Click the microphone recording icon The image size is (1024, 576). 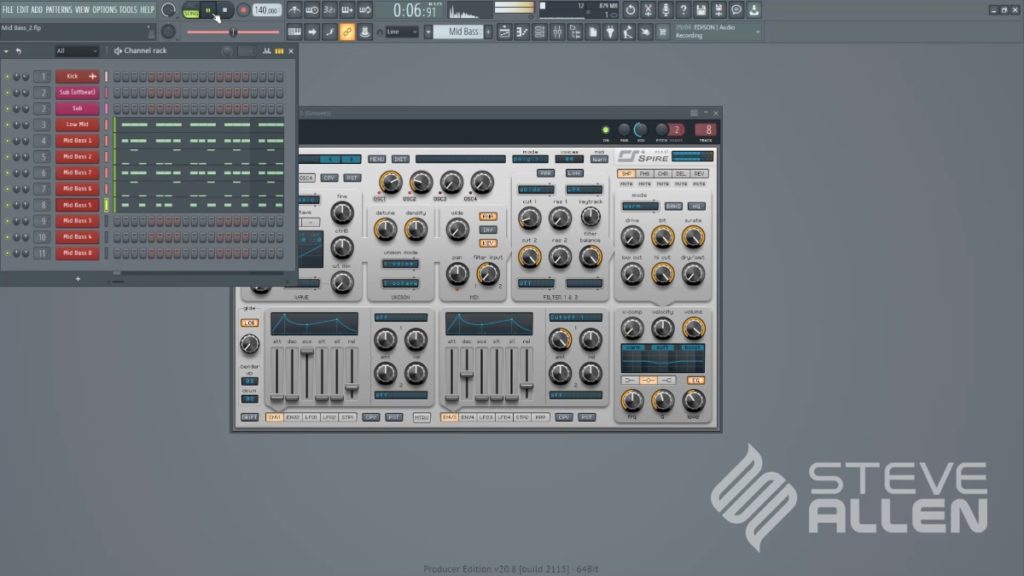[x=665, y=10]
